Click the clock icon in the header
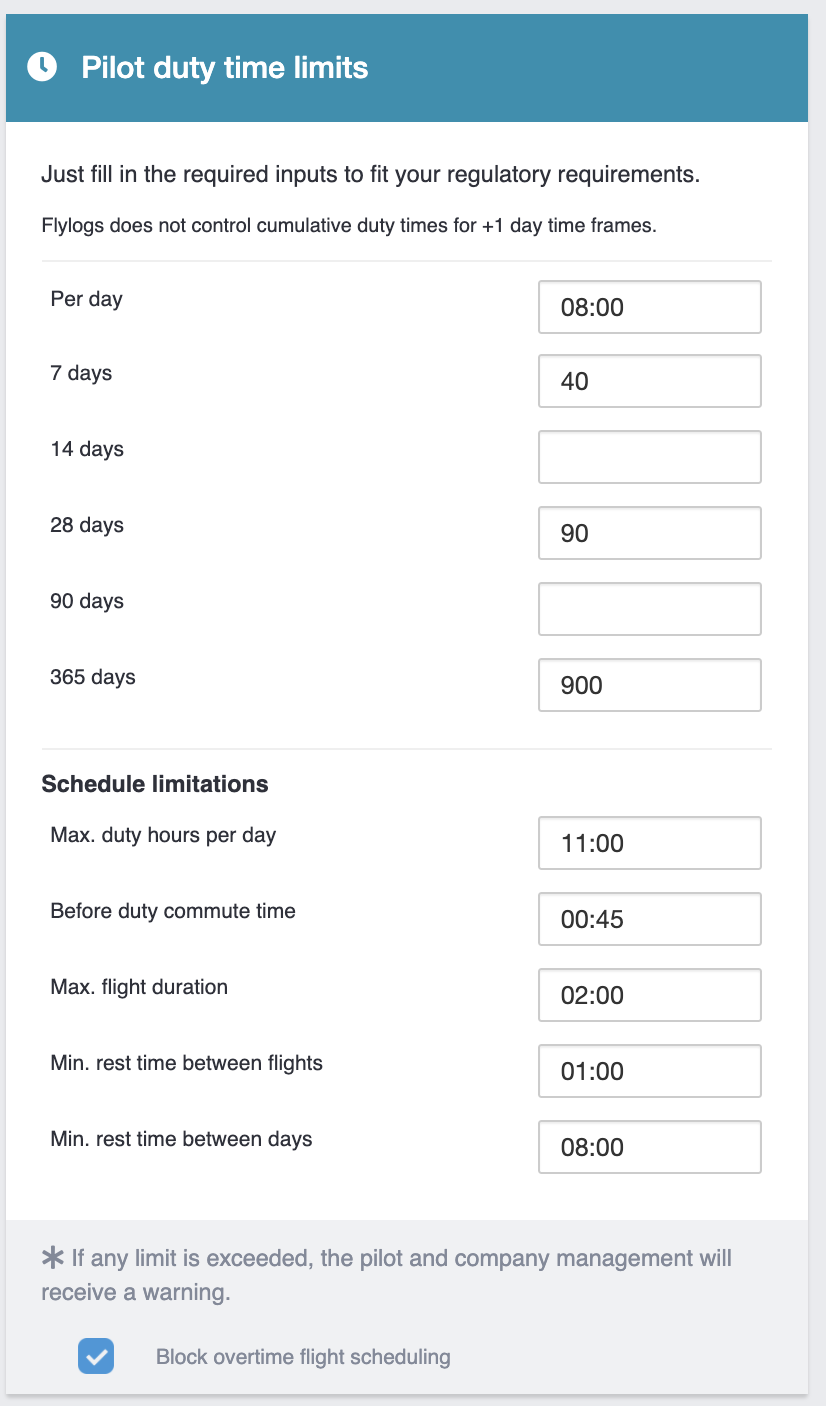This screenshot has height=1406, width=826. tap(42, 68)
